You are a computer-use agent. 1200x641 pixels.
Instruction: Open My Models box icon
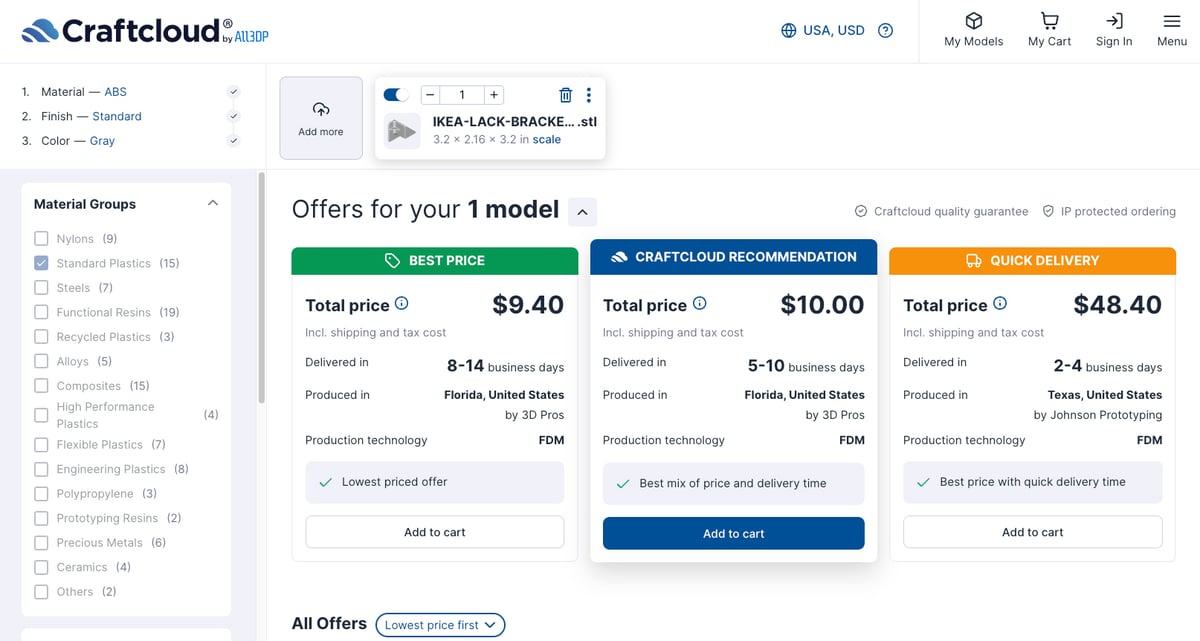click(973, 21)
